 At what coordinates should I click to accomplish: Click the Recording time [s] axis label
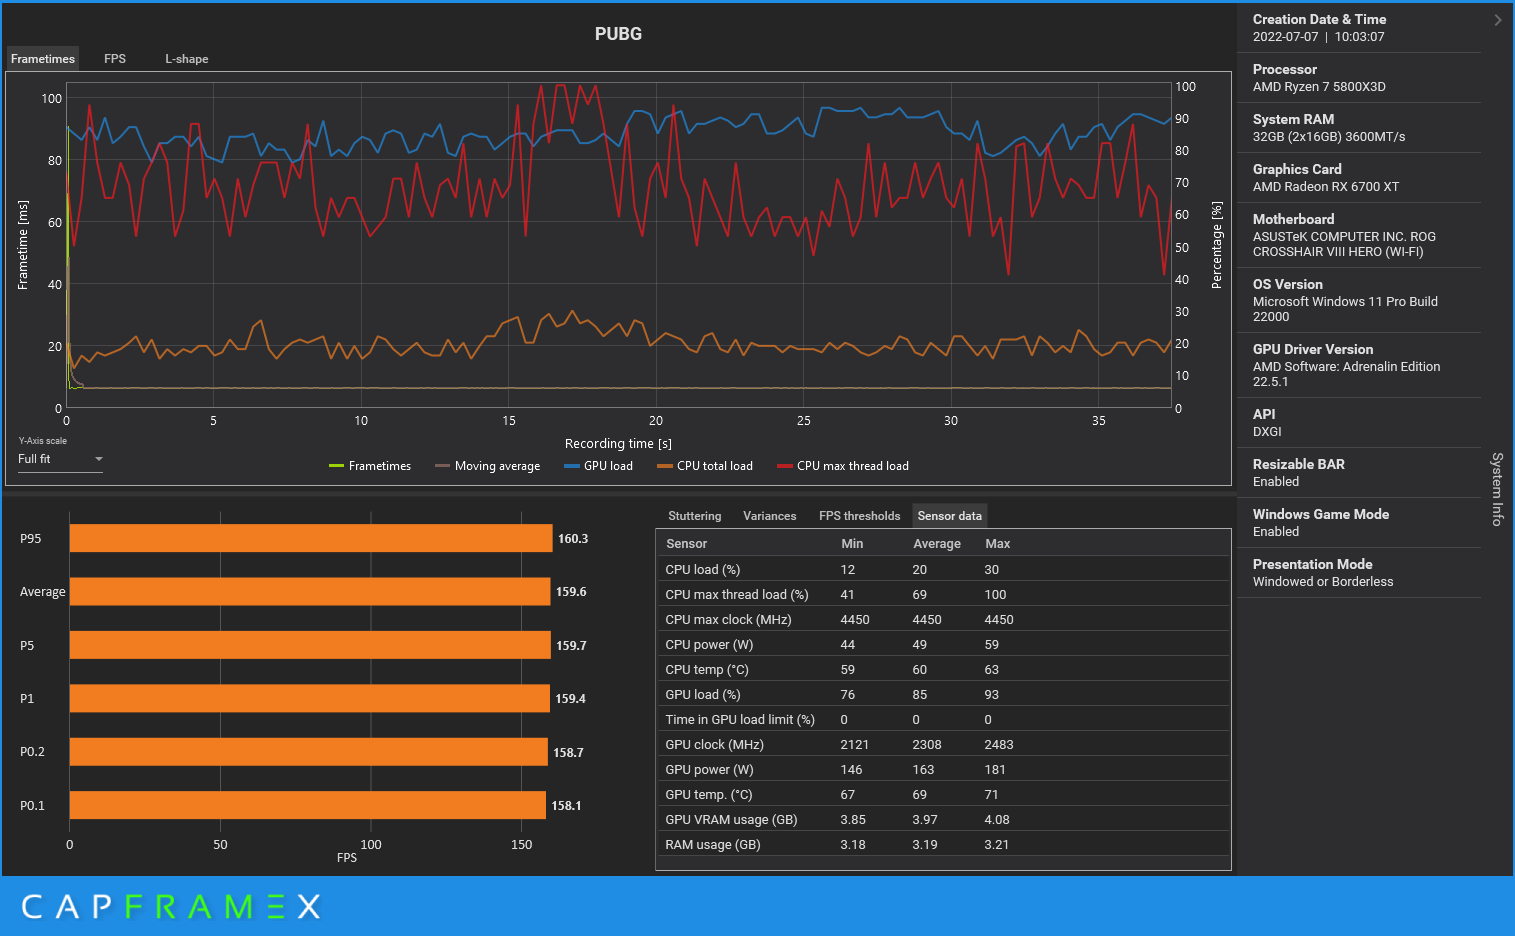pyautogui.click(x=618, y=444)
